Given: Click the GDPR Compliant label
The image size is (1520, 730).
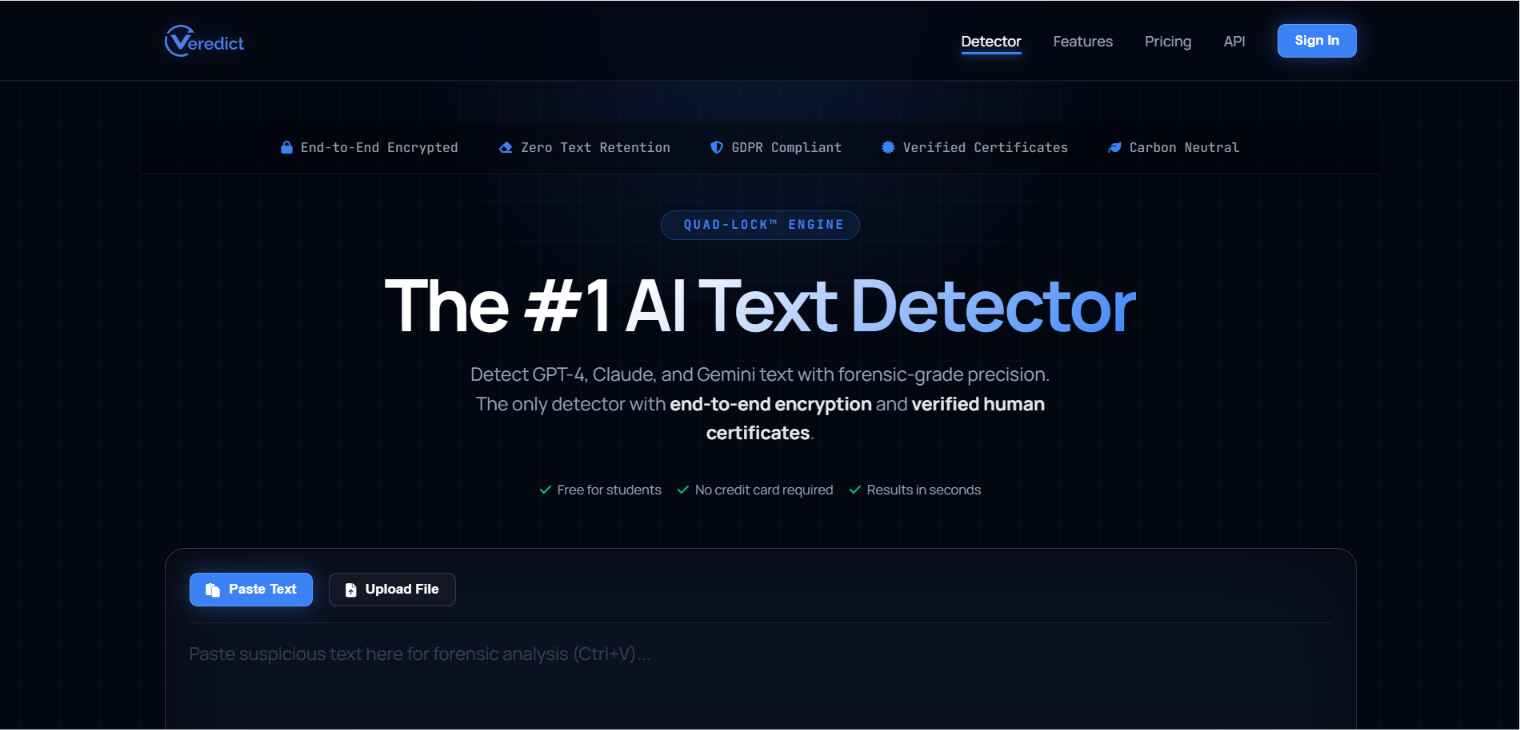Looking at the screenshot, I should pyautogui.click(x=787, y=147).
